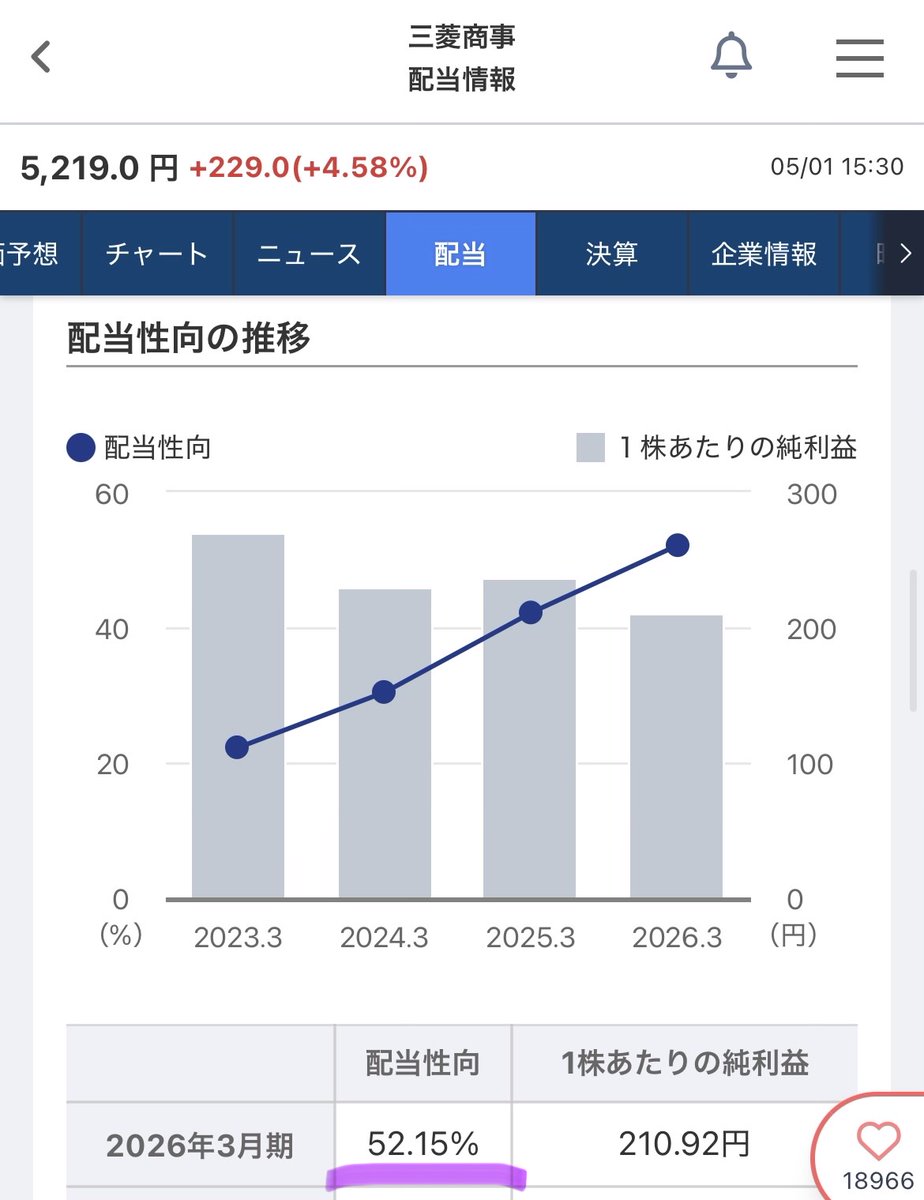Click the 配当性向 column header

point(423,1063)
